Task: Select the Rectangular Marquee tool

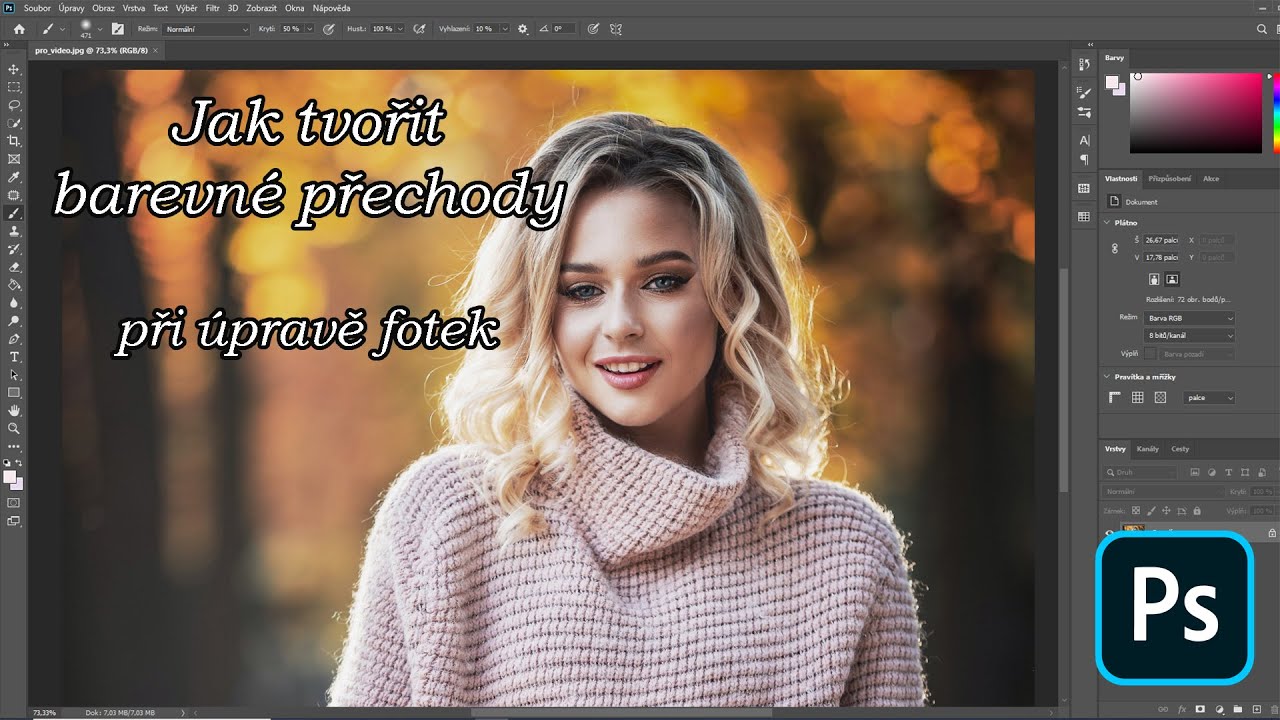Action: point(14,87)
